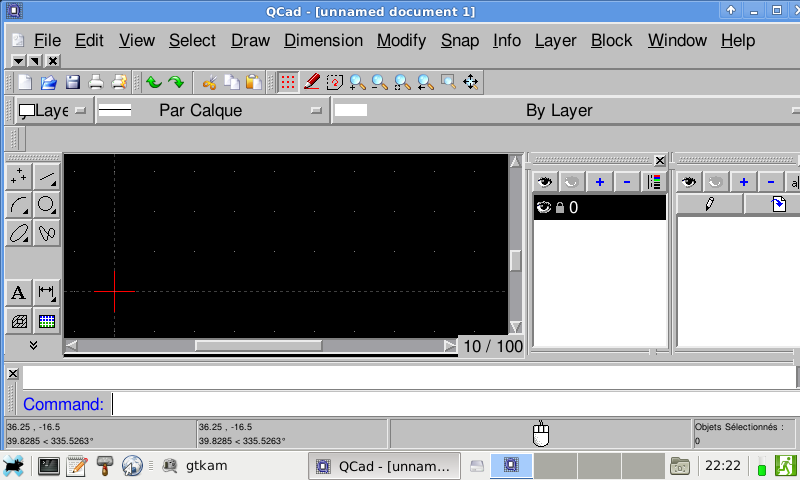
Task: Select the Text tool
Action: [x=19, y=293]
